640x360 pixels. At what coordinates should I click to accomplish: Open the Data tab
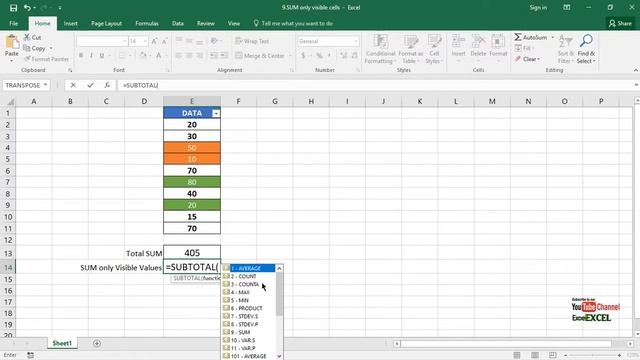pos(178,23)
